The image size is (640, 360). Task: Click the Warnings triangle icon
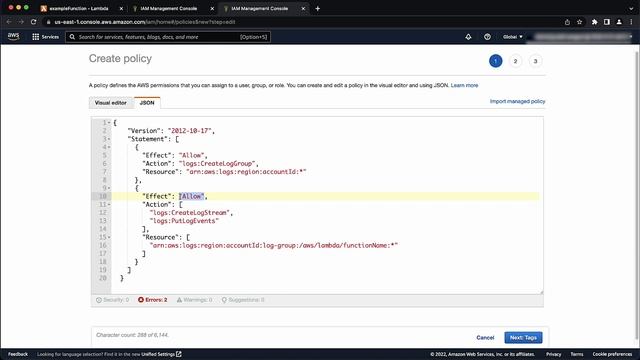point(179,300)
